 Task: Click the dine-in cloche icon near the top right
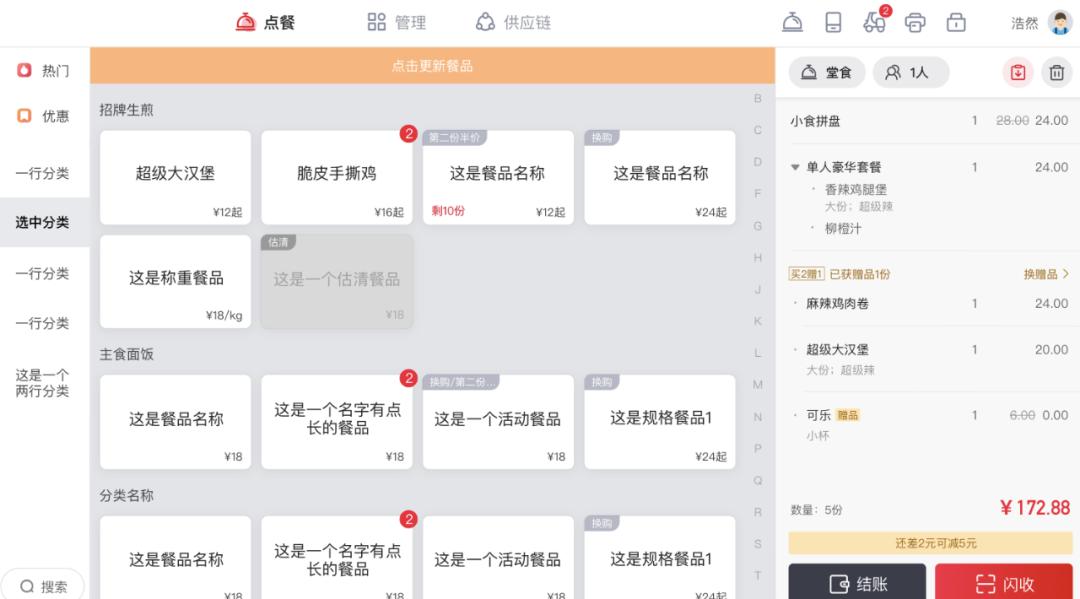coord(793,20)
